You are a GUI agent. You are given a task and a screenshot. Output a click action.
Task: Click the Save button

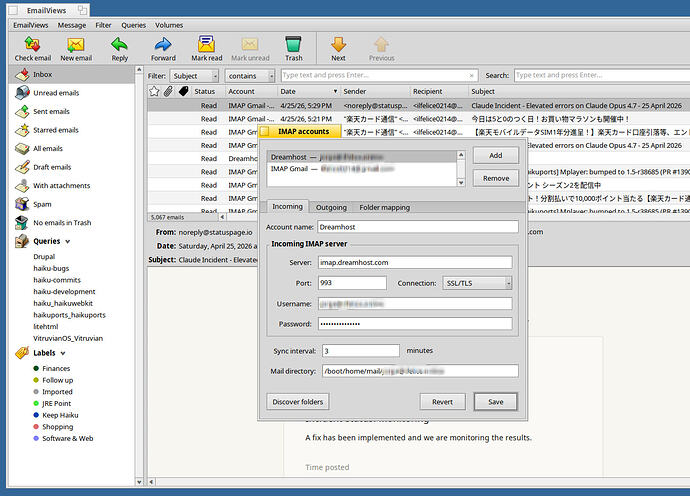click(495, 401)
